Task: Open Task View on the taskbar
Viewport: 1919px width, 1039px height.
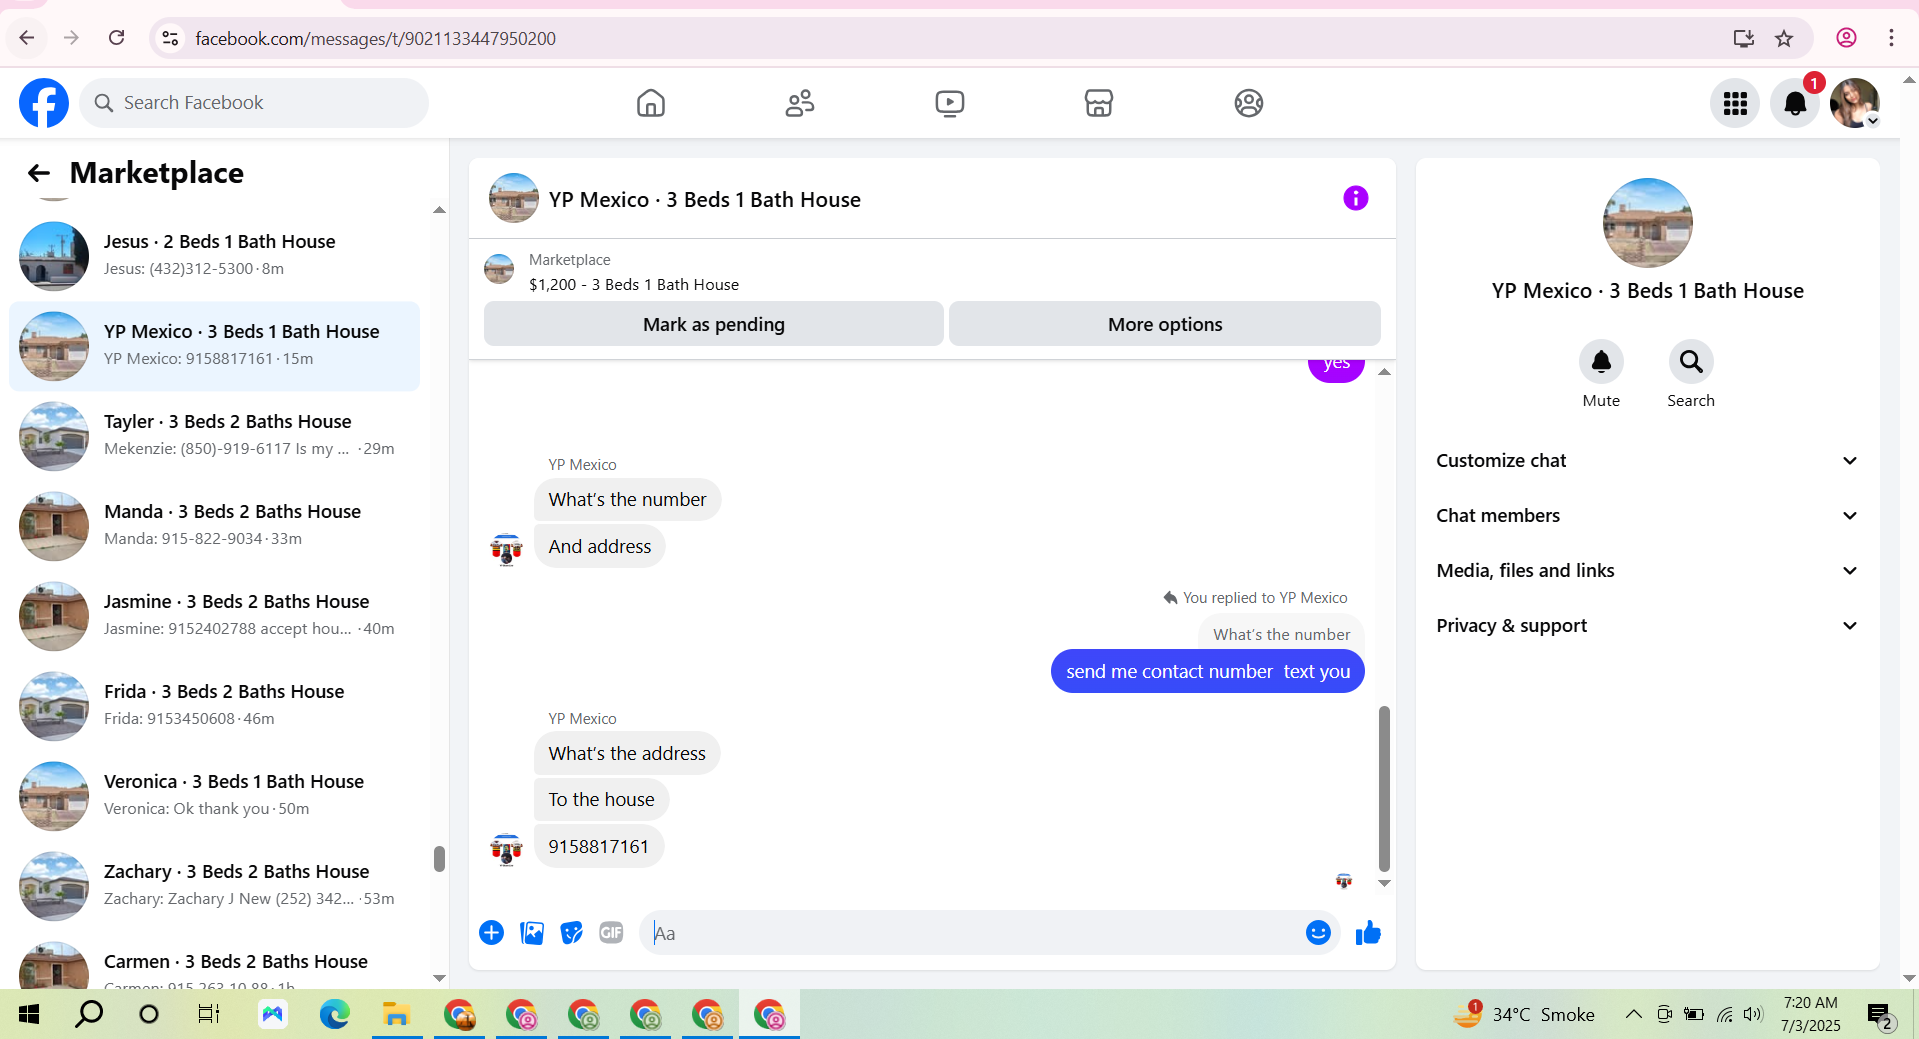Action: click(208, 1015)
